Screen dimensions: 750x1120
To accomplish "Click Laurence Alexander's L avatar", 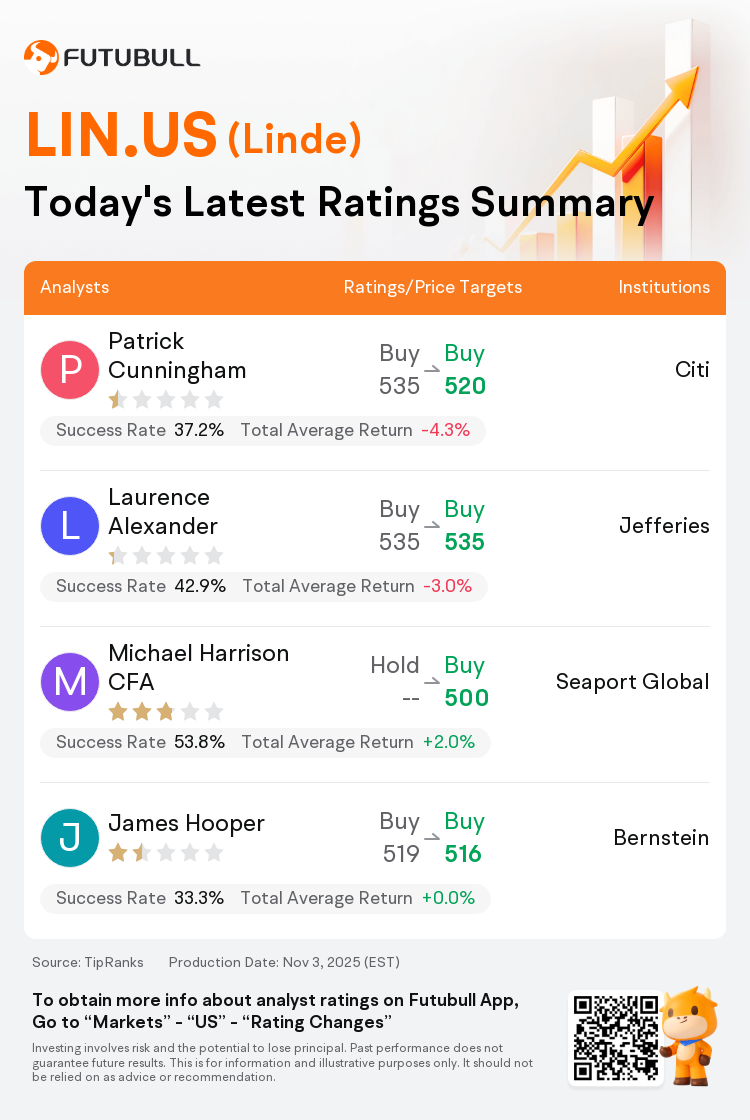I will click(x=70, y=526).
